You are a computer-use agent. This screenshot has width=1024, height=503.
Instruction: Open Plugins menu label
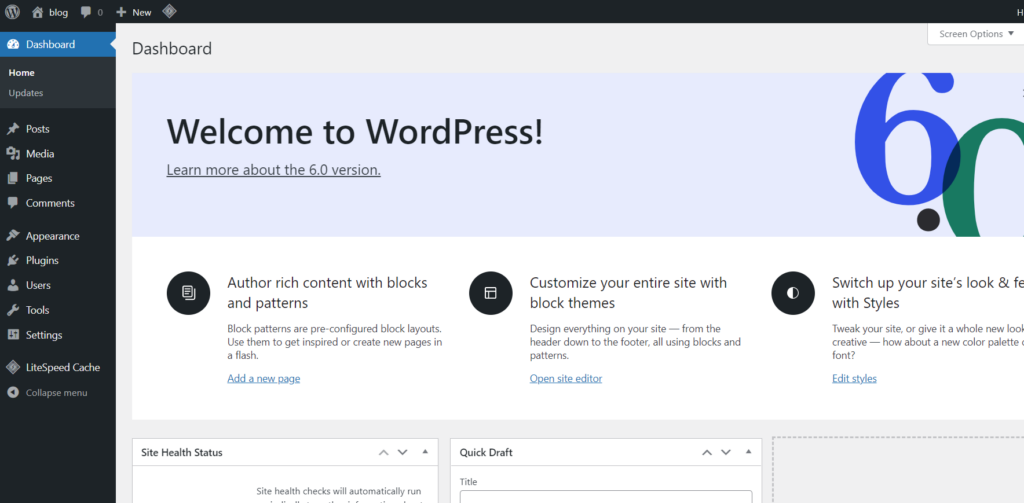click(x=42, y=261)
